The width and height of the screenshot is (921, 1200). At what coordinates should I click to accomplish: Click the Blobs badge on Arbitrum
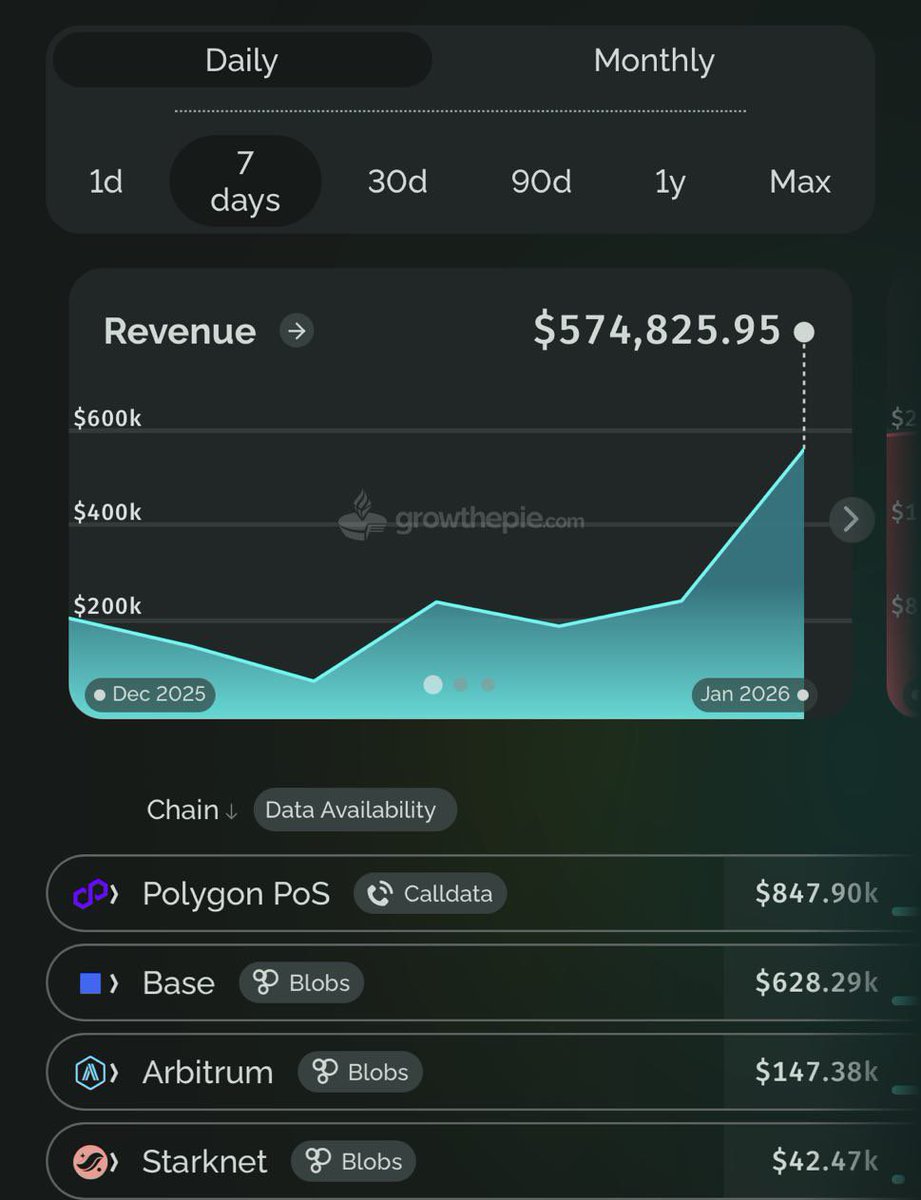(360, 1072)
